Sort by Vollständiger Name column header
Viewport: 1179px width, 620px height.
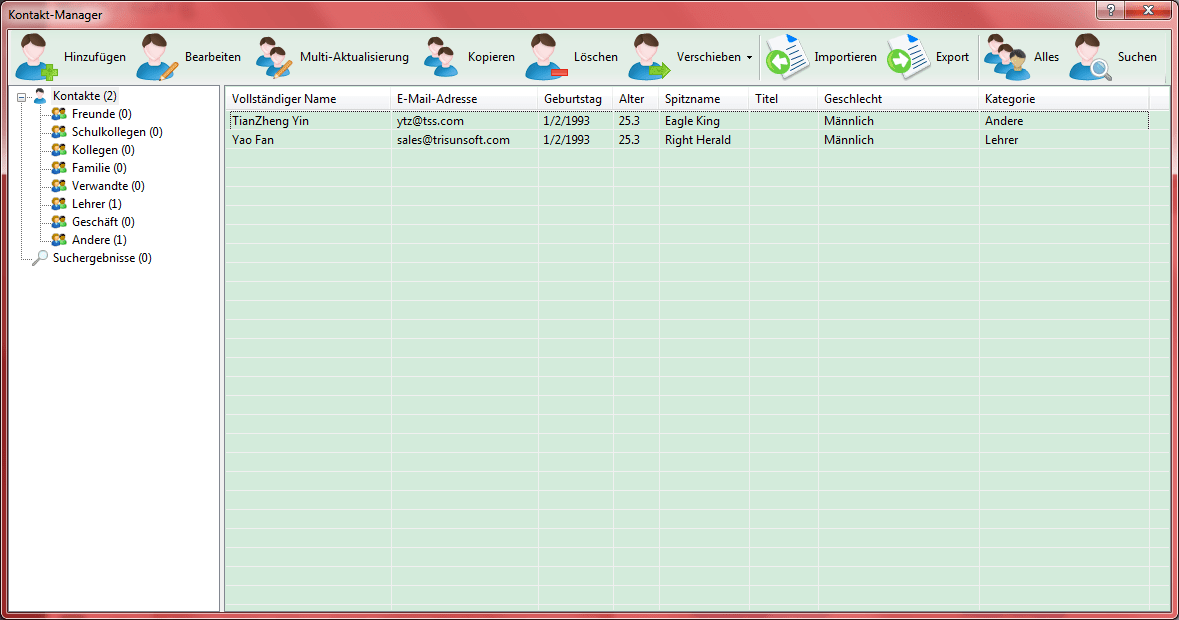tap(308, 99)
